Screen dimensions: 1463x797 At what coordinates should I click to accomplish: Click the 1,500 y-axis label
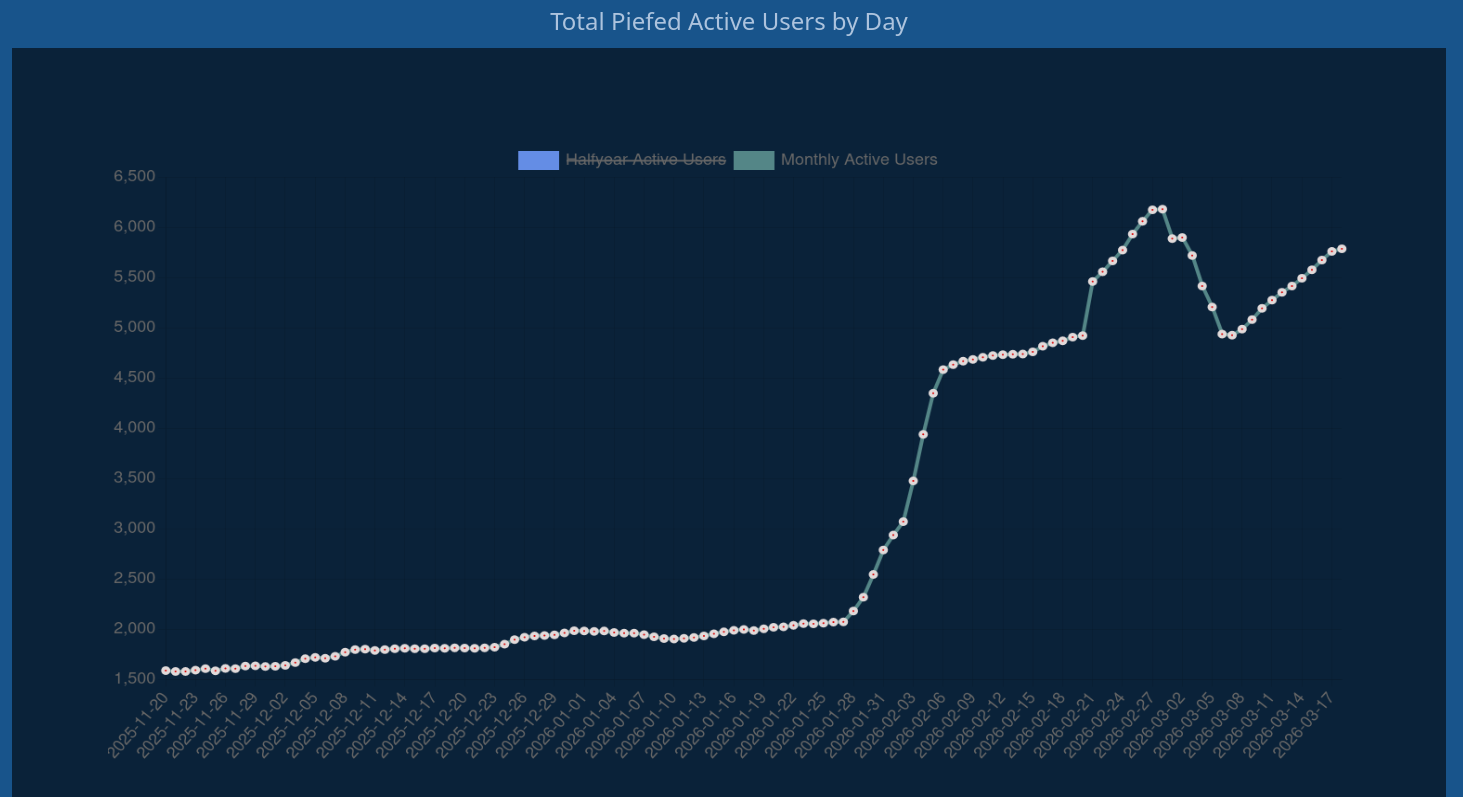pos(134,678)
